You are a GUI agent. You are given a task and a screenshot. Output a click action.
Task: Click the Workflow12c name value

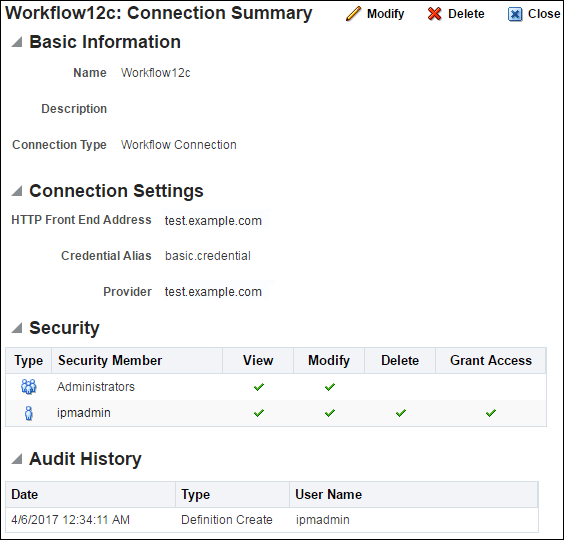[x=155, y=73]
